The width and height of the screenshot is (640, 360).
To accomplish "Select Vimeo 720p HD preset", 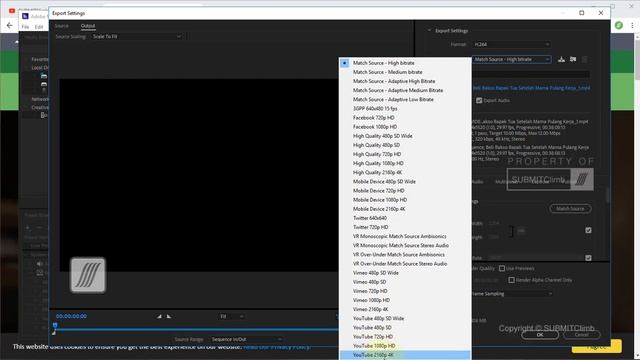I will pos(405,291).
